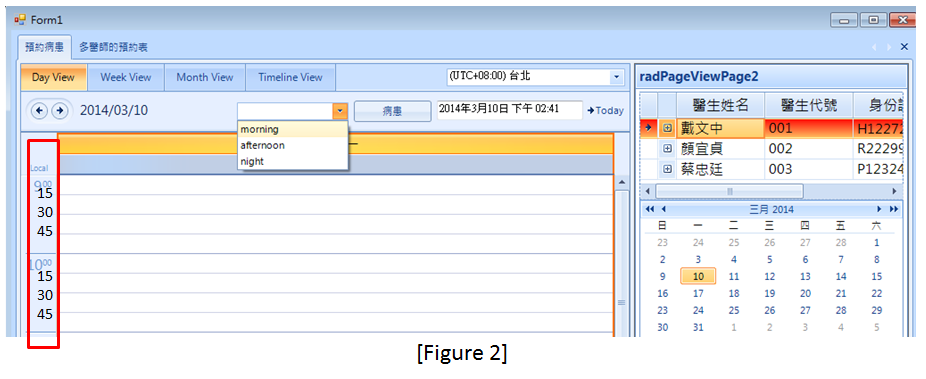The height and width of the screenshot is (379, 926).
Task: Select March 31 in the calendar
Action: [x=698, y=327]
